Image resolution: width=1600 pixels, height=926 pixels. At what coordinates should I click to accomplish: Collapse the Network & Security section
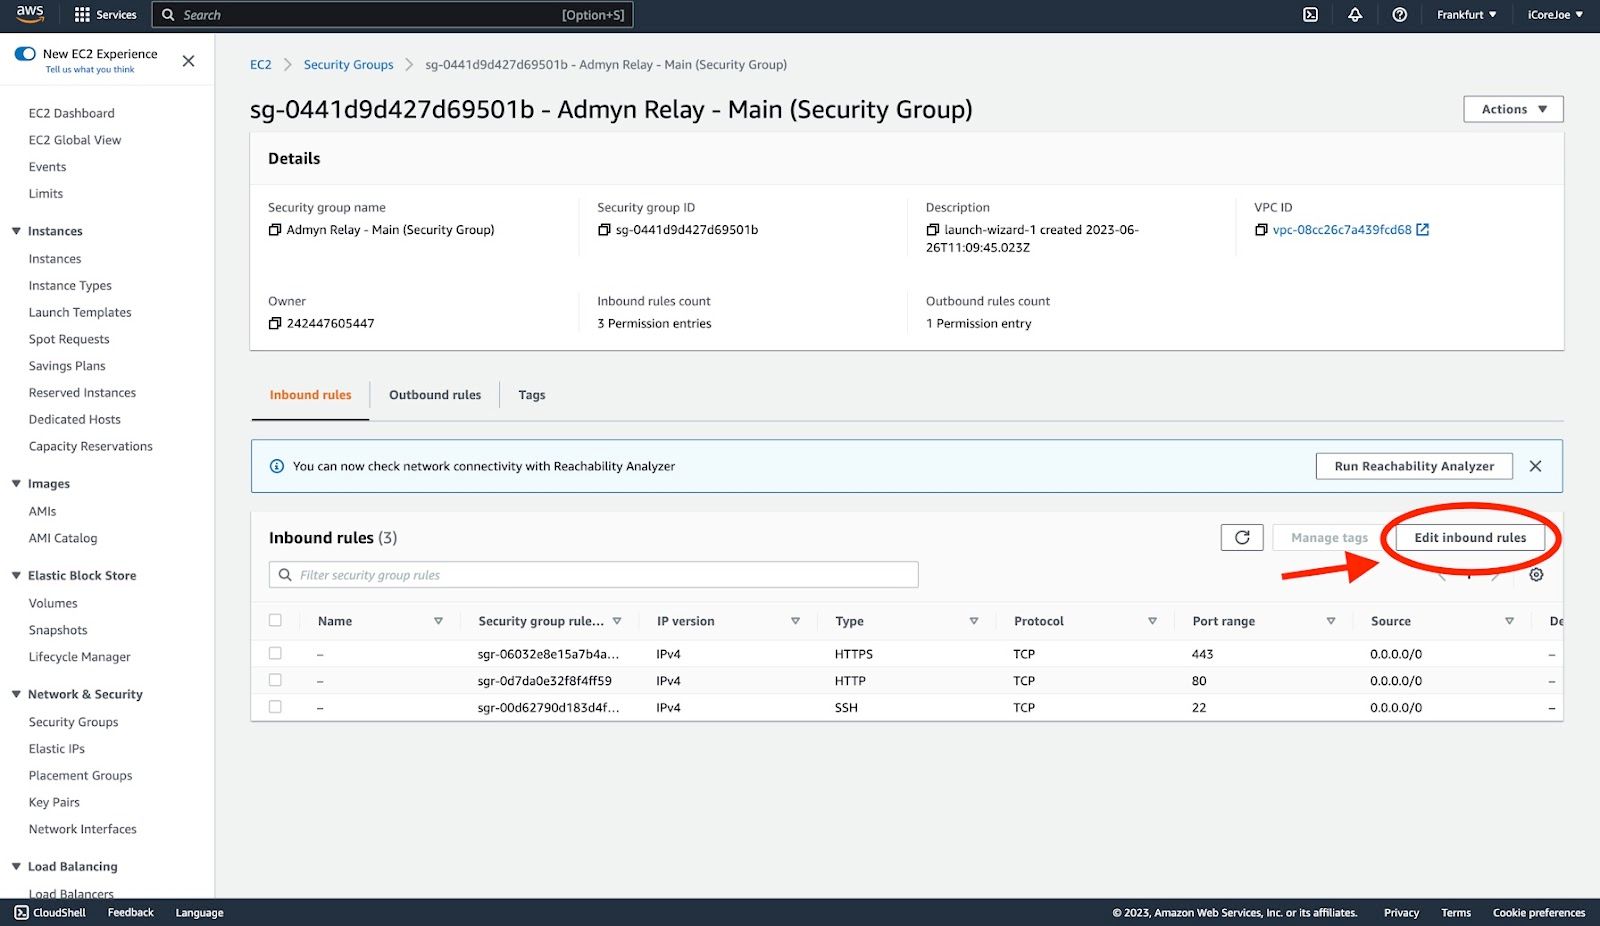(x=16, y=695)
